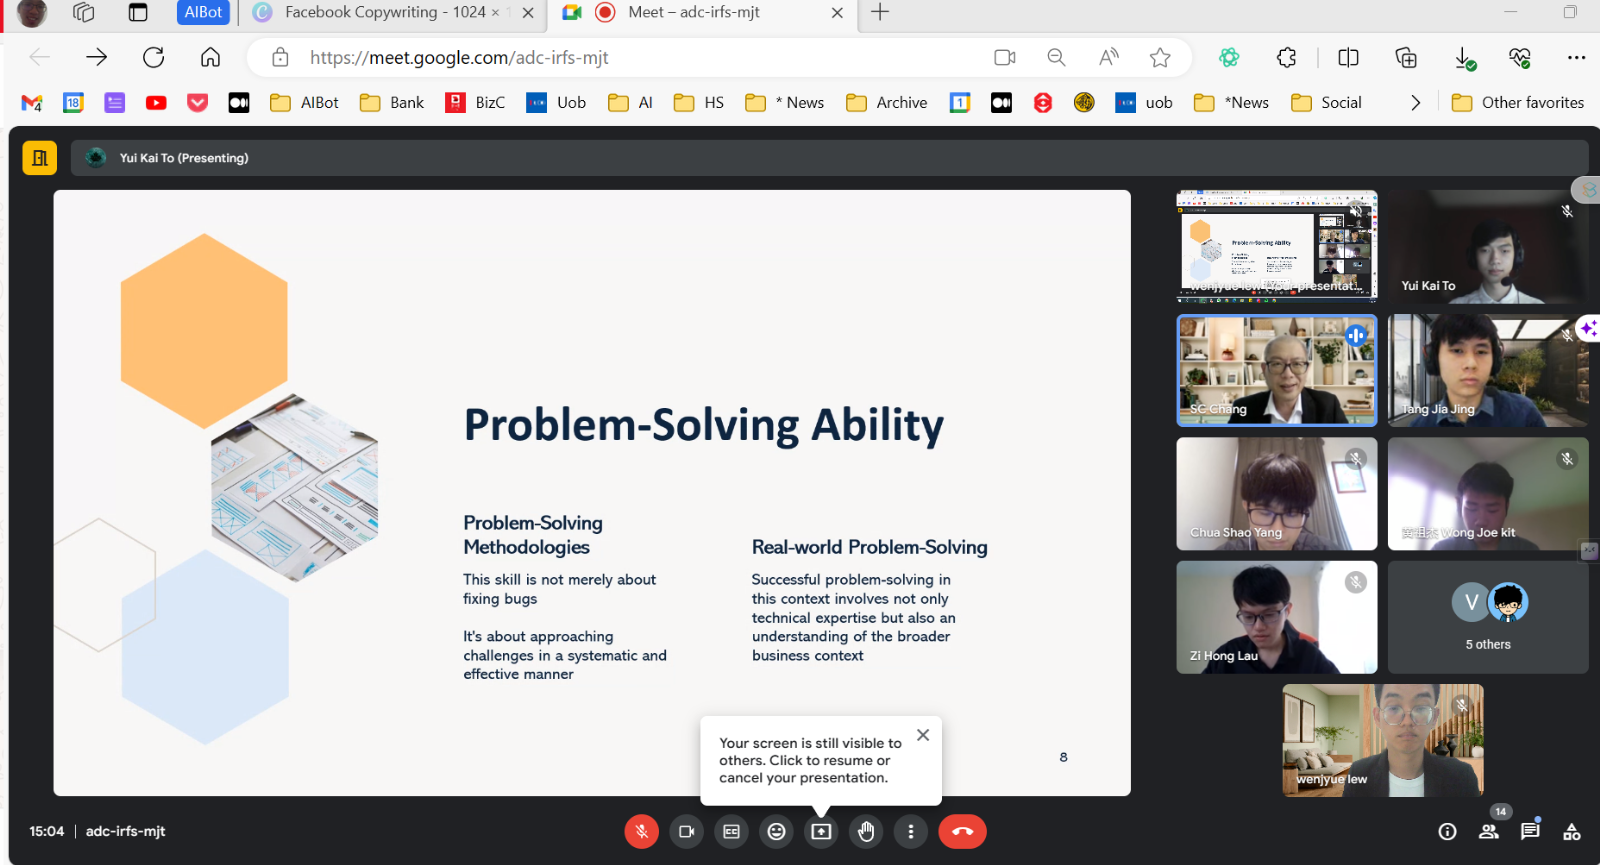Open the YouTube bookmark icon
The width and height of the screenshot is (1600, 865).
(x=156, y=102)
